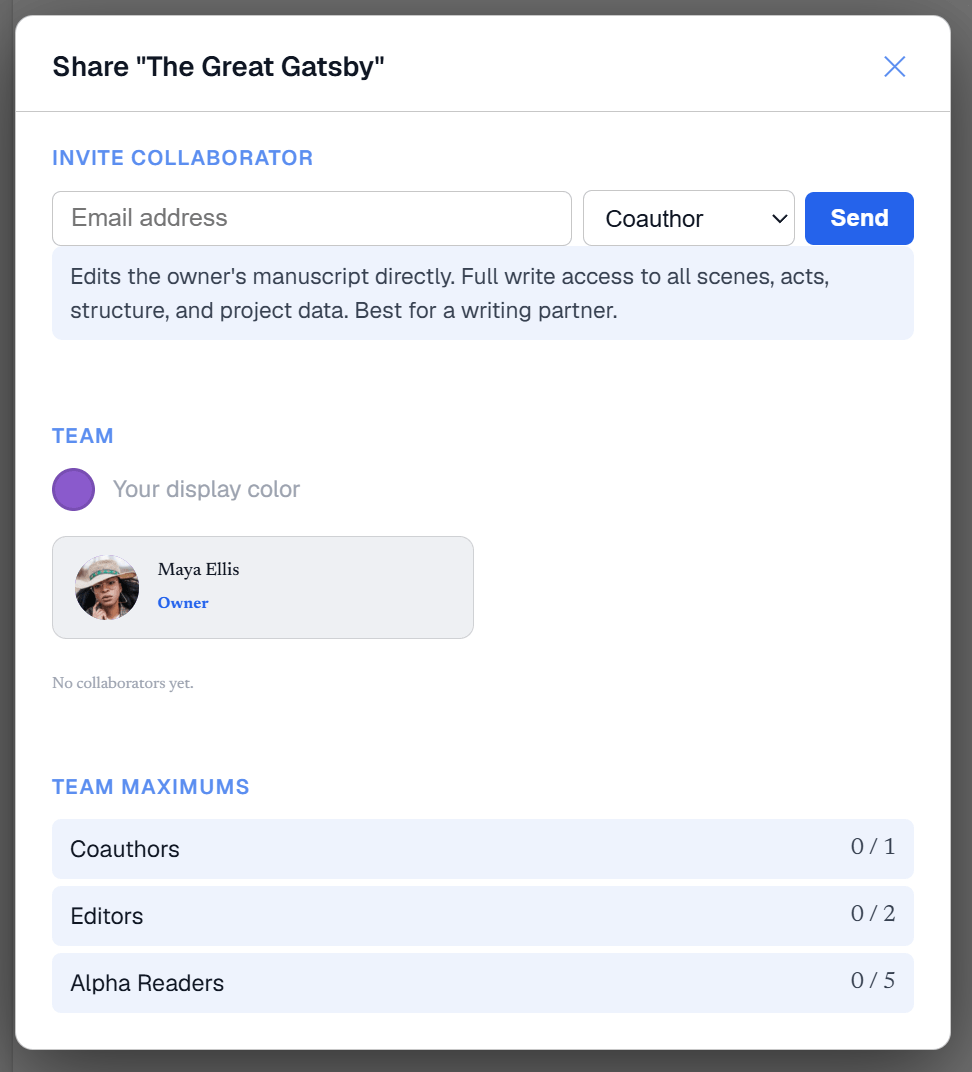
Task: Click the 'No collaborators yet.' text
Action: (x=123, y=683)
